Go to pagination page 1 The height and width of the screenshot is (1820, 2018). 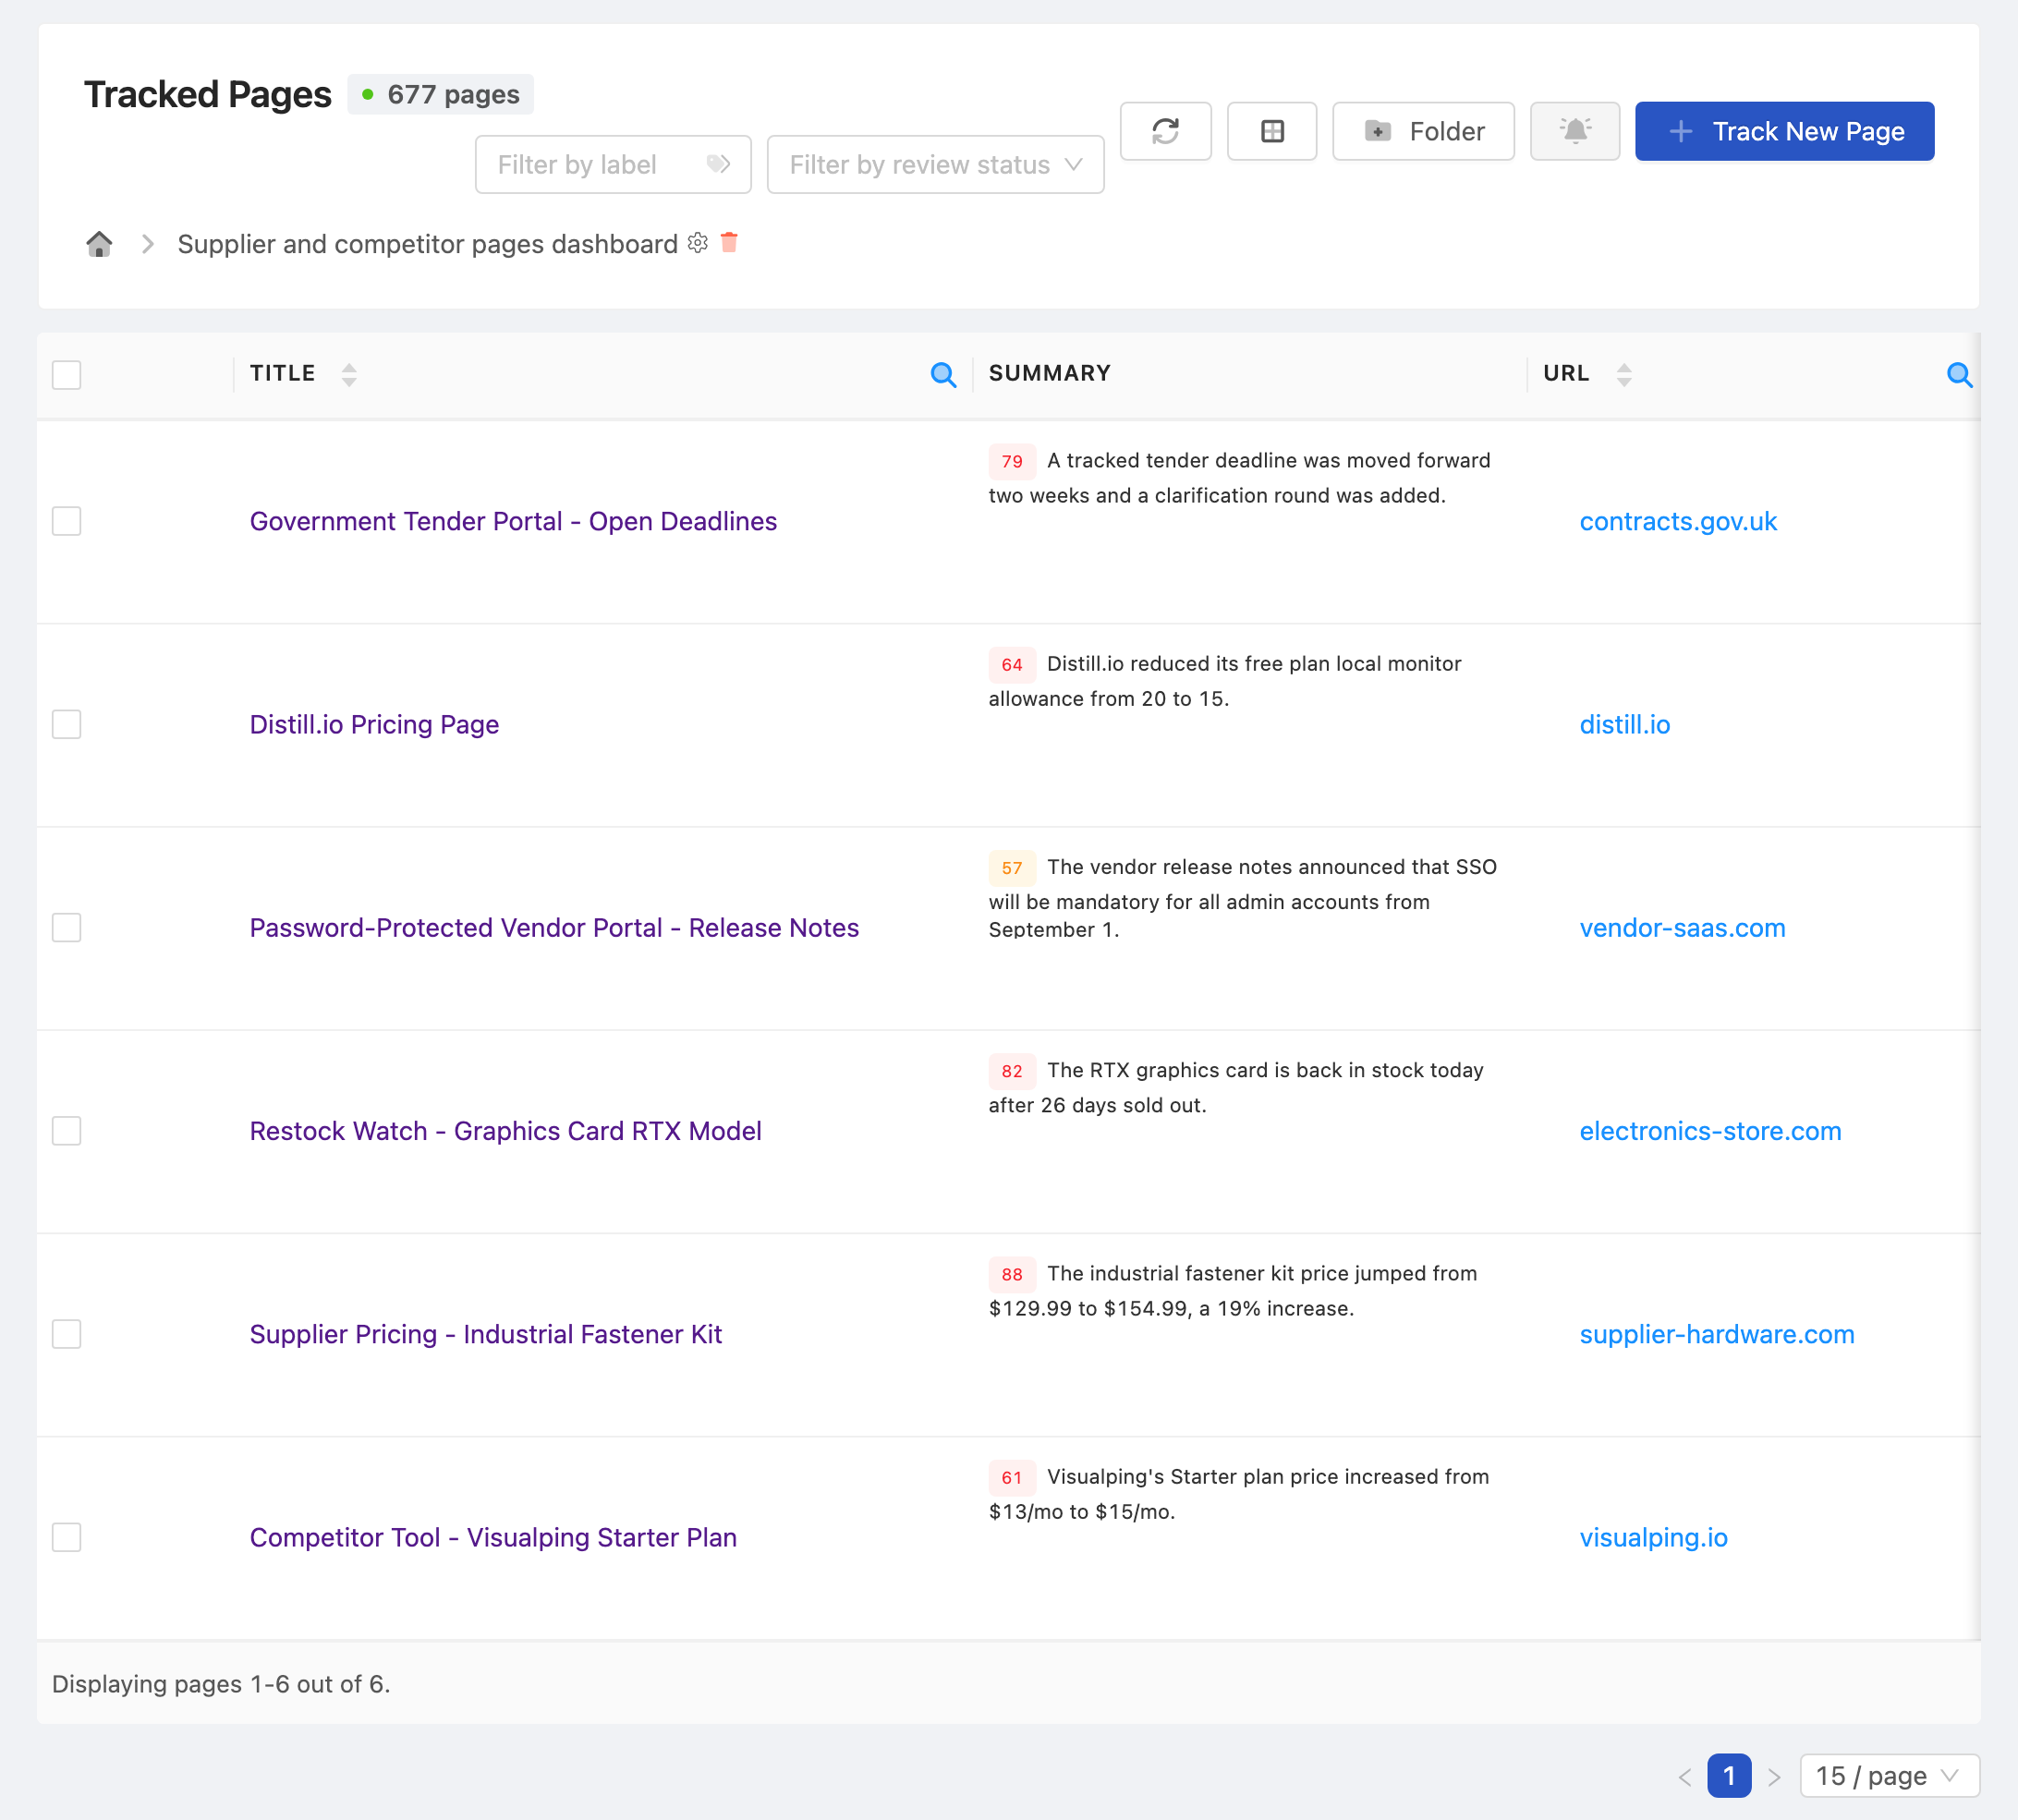coord(1728,1775)
